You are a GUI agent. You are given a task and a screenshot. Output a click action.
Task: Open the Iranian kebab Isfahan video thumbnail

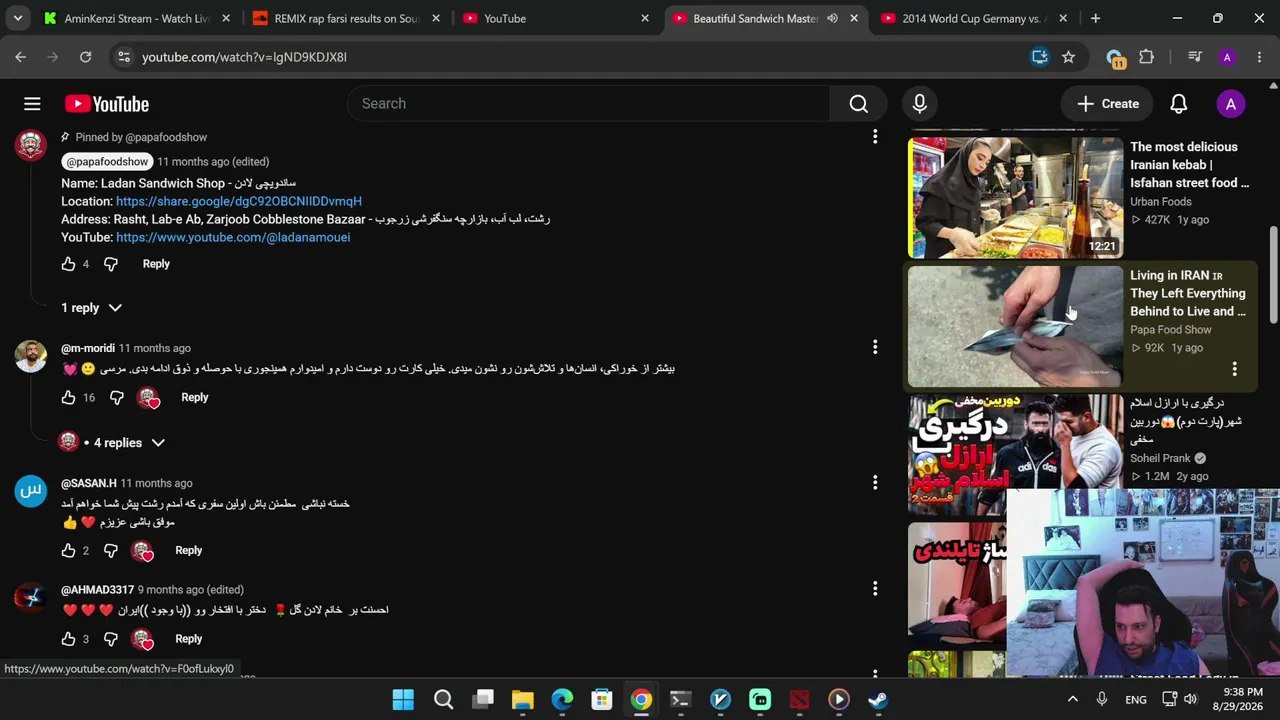point(1016,198)
